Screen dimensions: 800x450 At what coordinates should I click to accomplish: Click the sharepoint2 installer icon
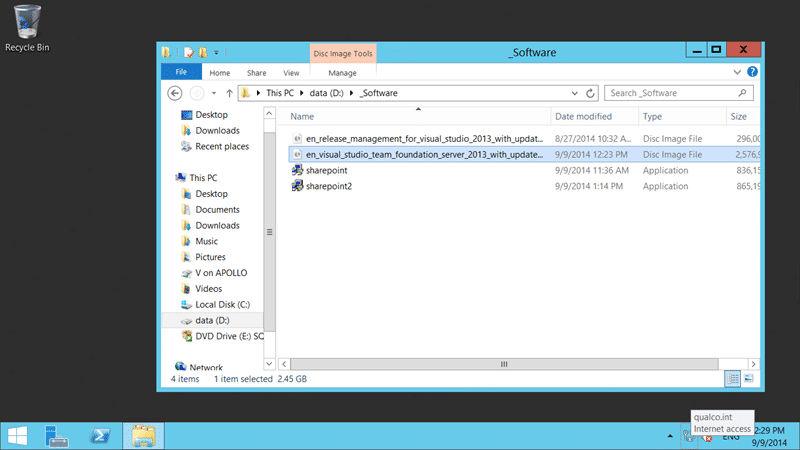297,186
